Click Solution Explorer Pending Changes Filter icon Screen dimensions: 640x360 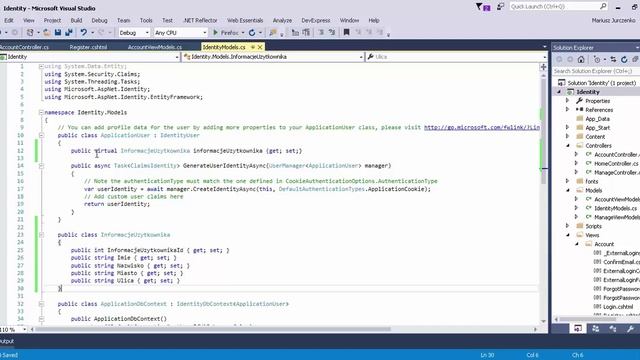597,60
